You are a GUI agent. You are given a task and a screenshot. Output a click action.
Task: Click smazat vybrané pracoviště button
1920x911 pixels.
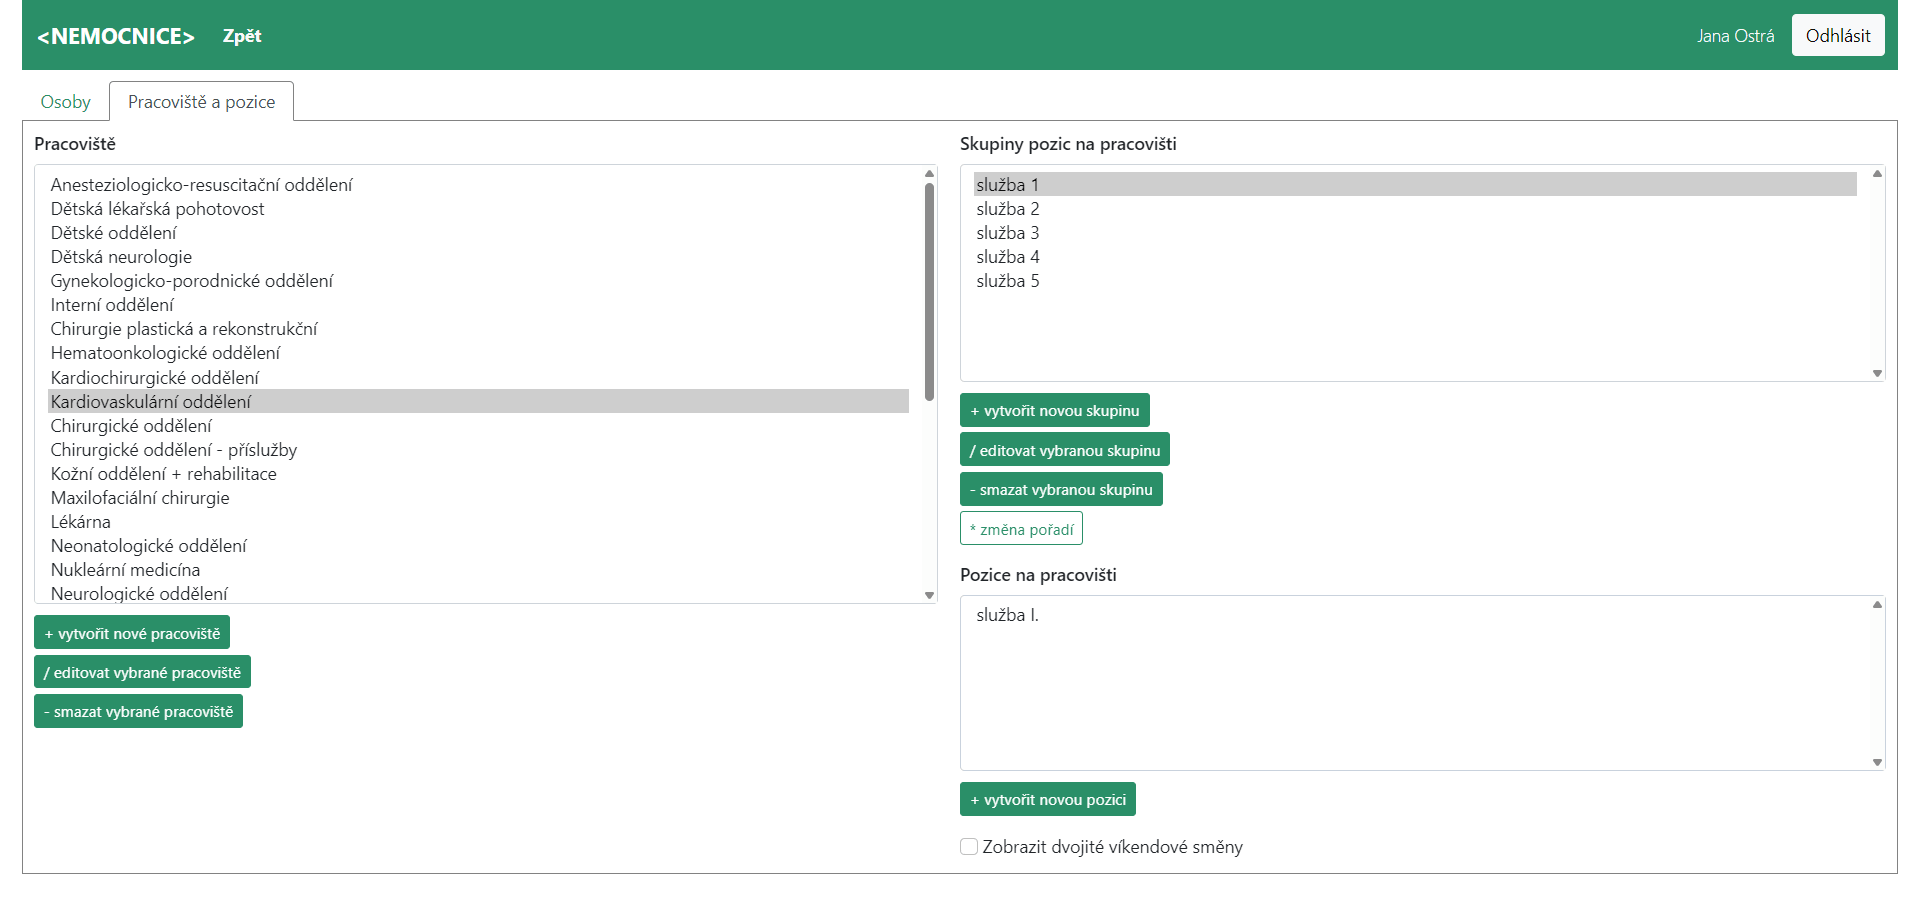pyautogui.click(x=138, y=711)
